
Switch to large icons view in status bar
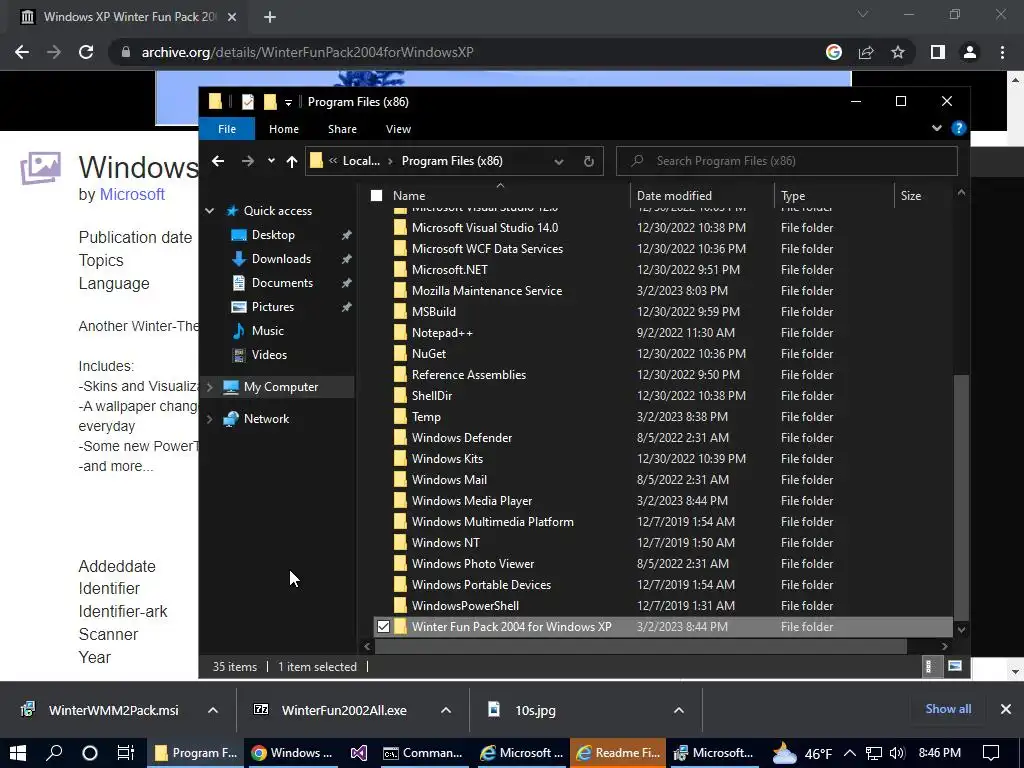click(954, 666)
